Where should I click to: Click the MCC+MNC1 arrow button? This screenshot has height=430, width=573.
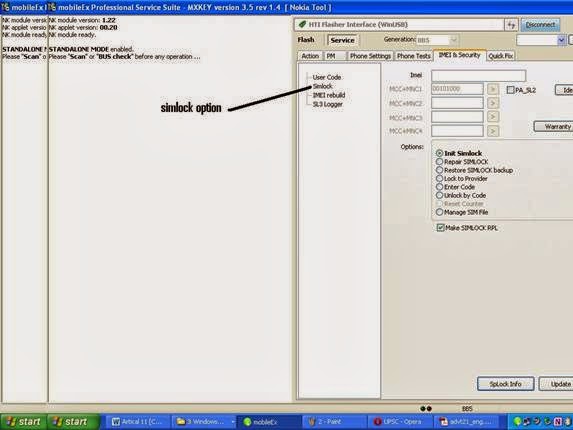click(x=493, y=89)
